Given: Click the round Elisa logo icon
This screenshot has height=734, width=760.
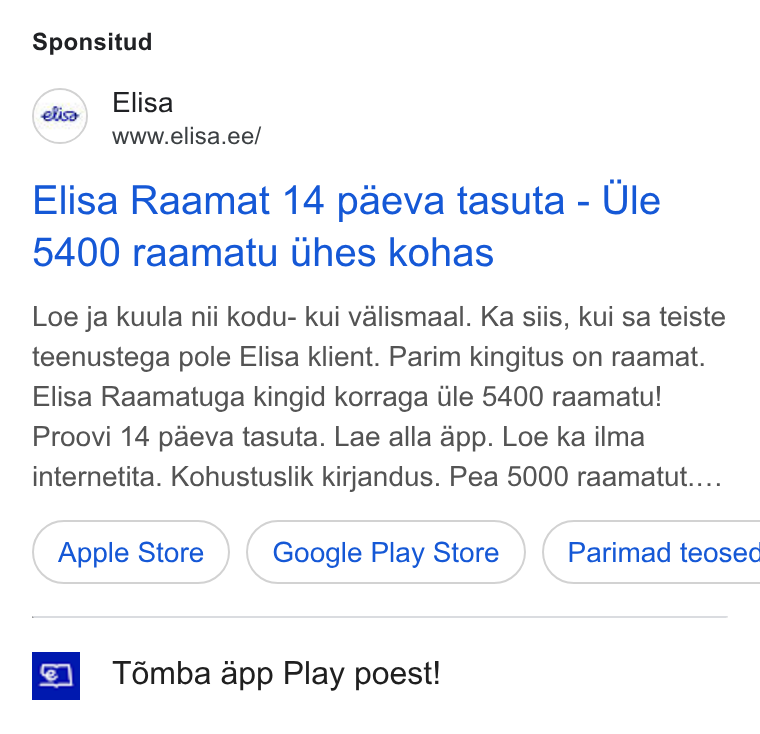Looking at the screenshot, I should pos(60,116).
